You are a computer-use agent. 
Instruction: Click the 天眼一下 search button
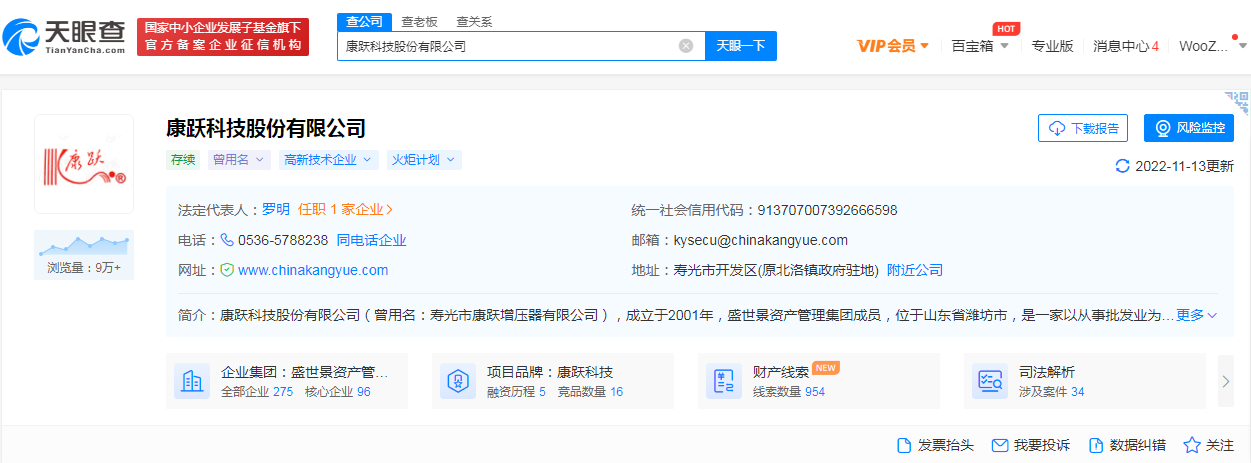point(741,46)
